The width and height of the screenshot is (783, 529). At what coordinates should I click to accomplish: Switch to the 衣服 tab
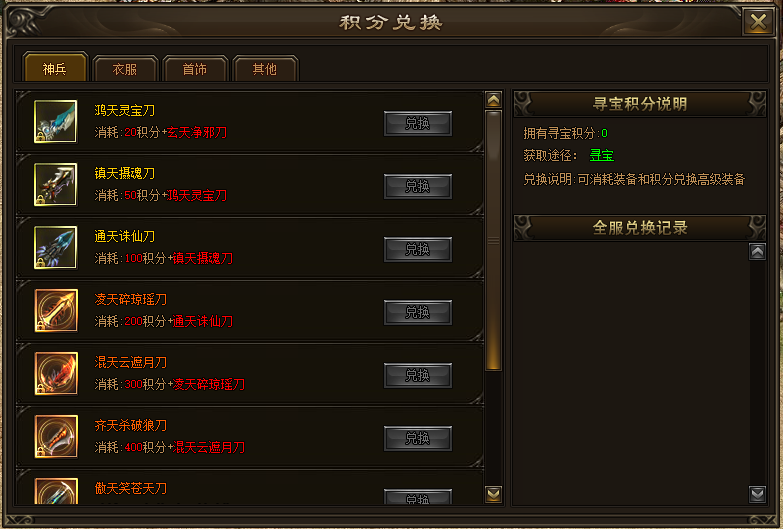(x=125, y=69)
